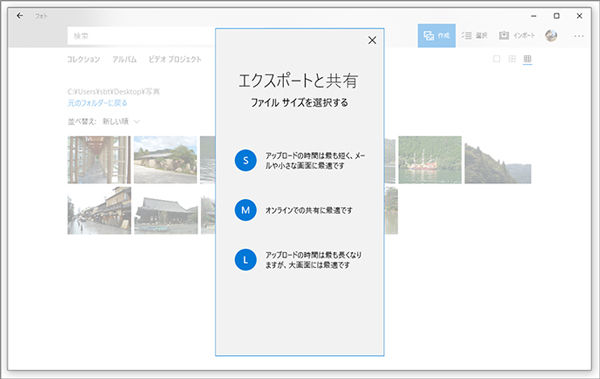Open the rainy old street thumbnail
This screenshot has height=379, width=600.
coord(99,211)
